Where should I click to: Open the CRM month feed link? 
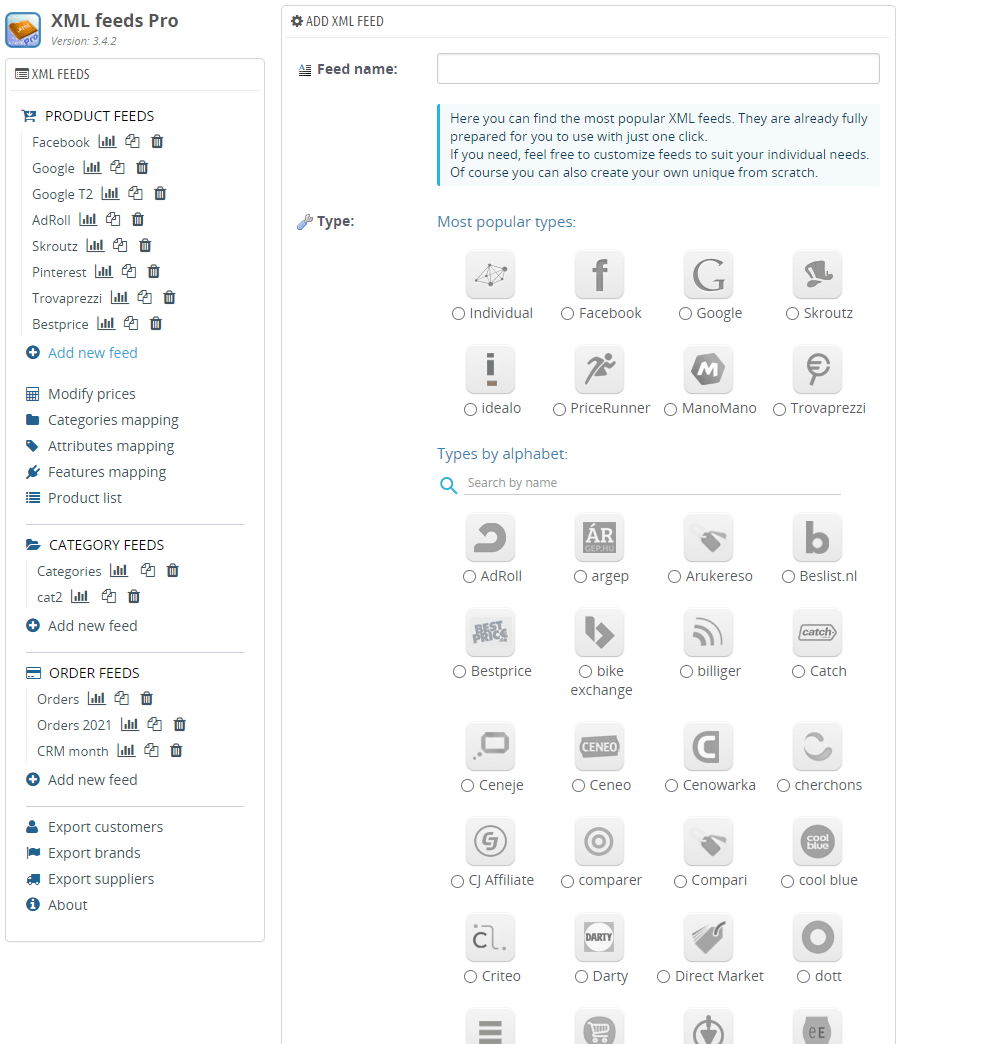click(x=73, y=751)
